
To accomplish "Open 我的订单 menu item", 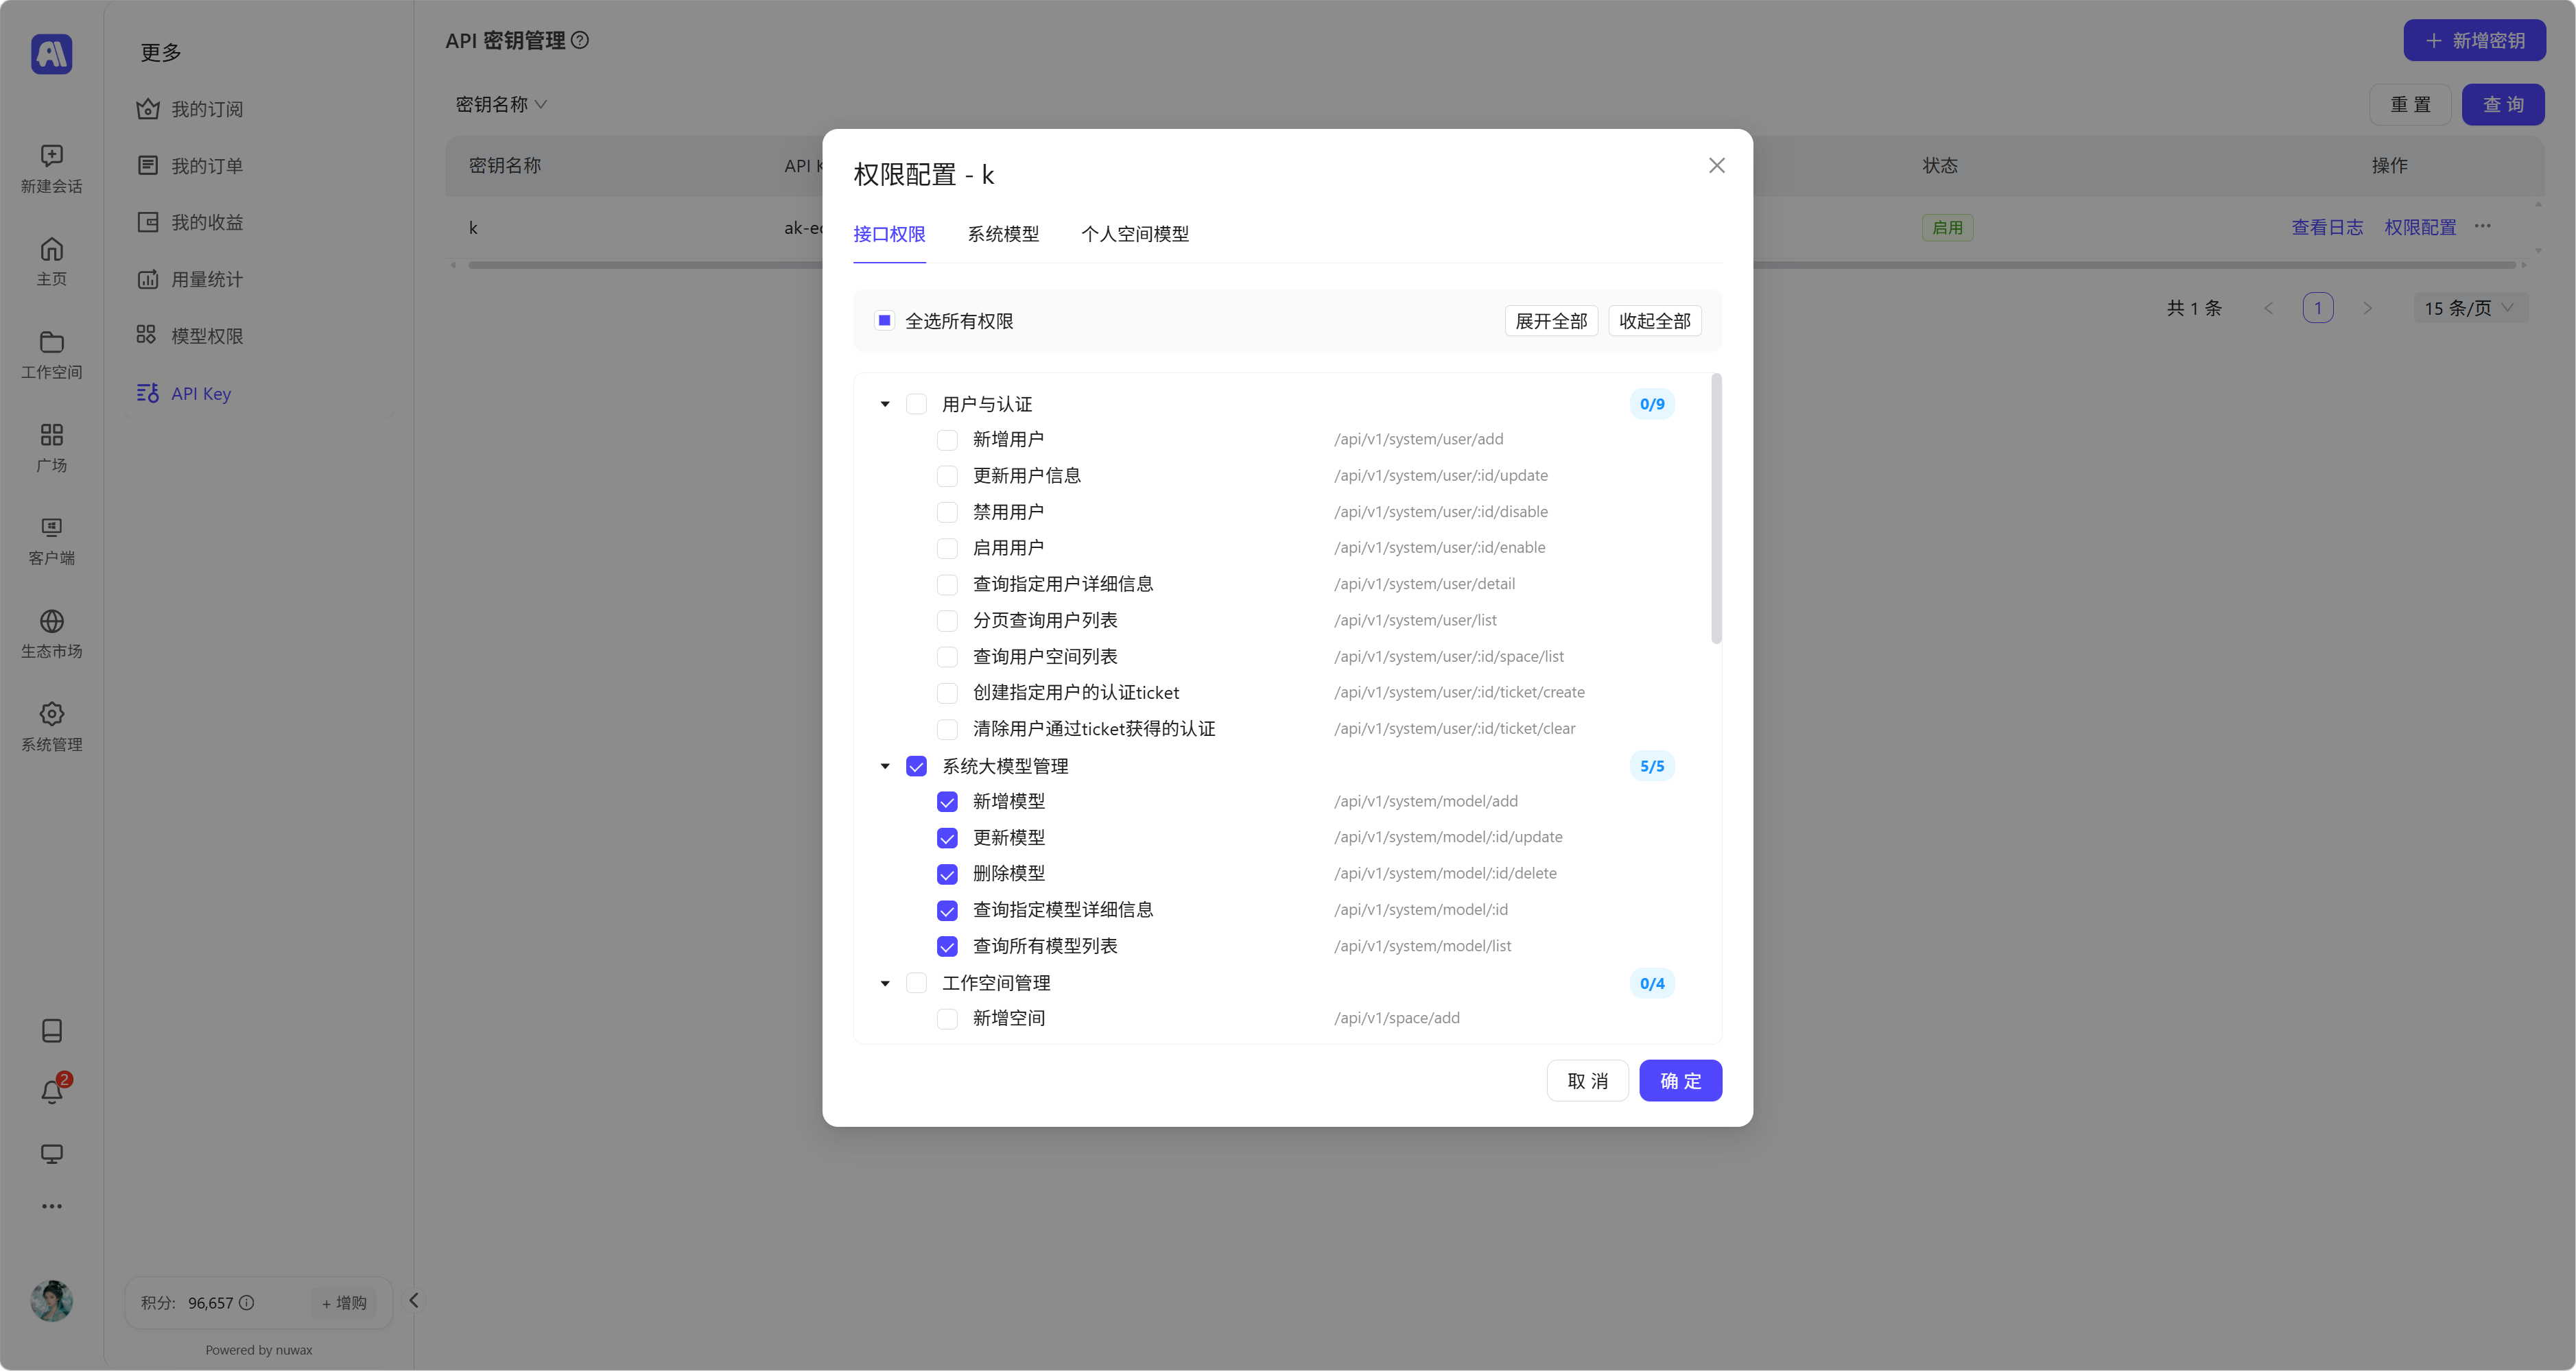I will [258, 166].
